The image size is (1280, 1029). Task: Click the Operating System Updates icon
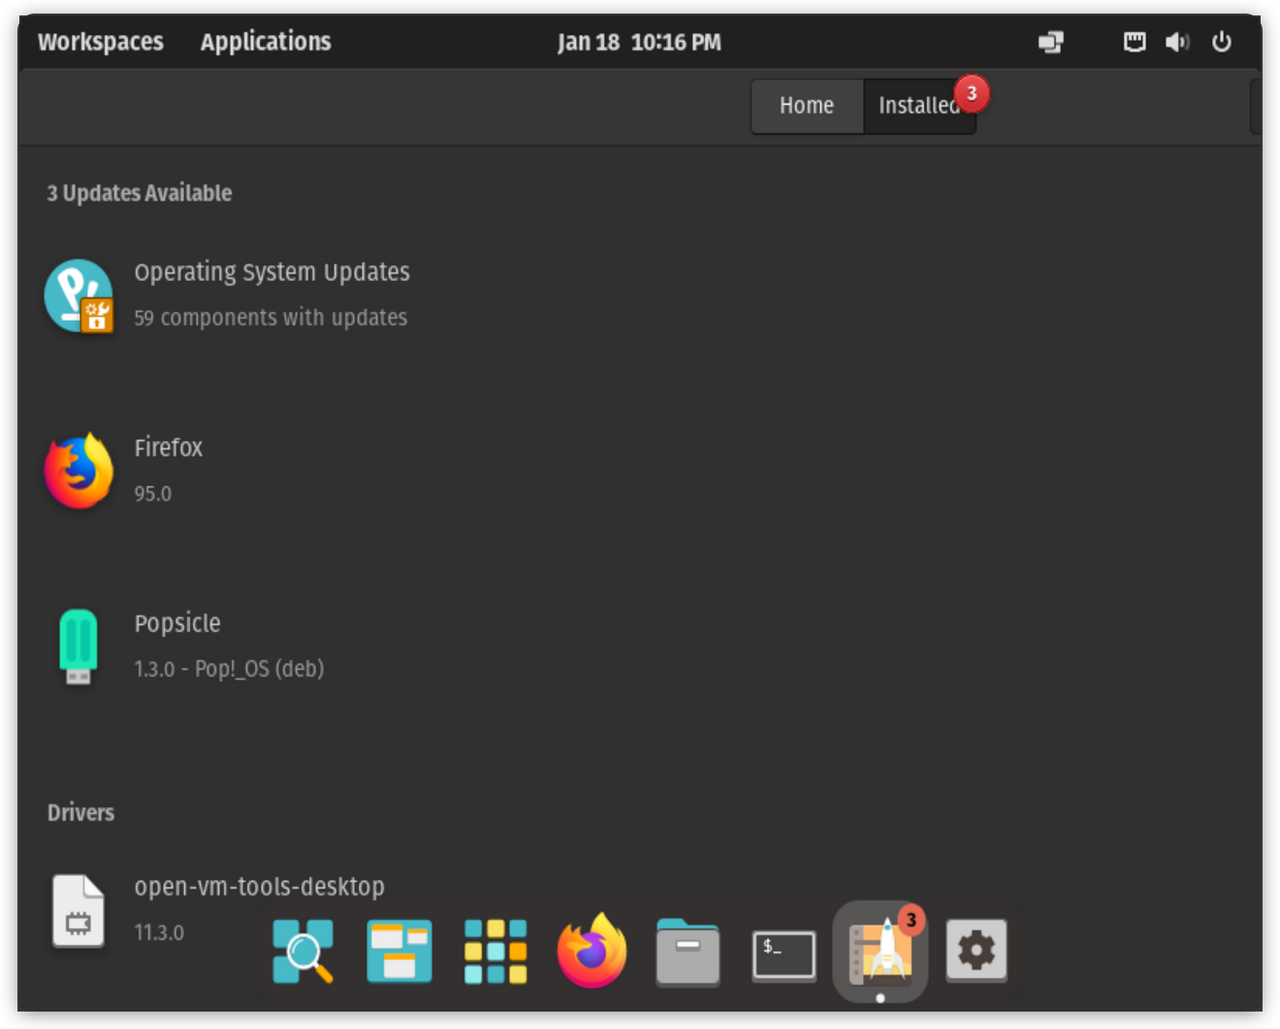78,296
